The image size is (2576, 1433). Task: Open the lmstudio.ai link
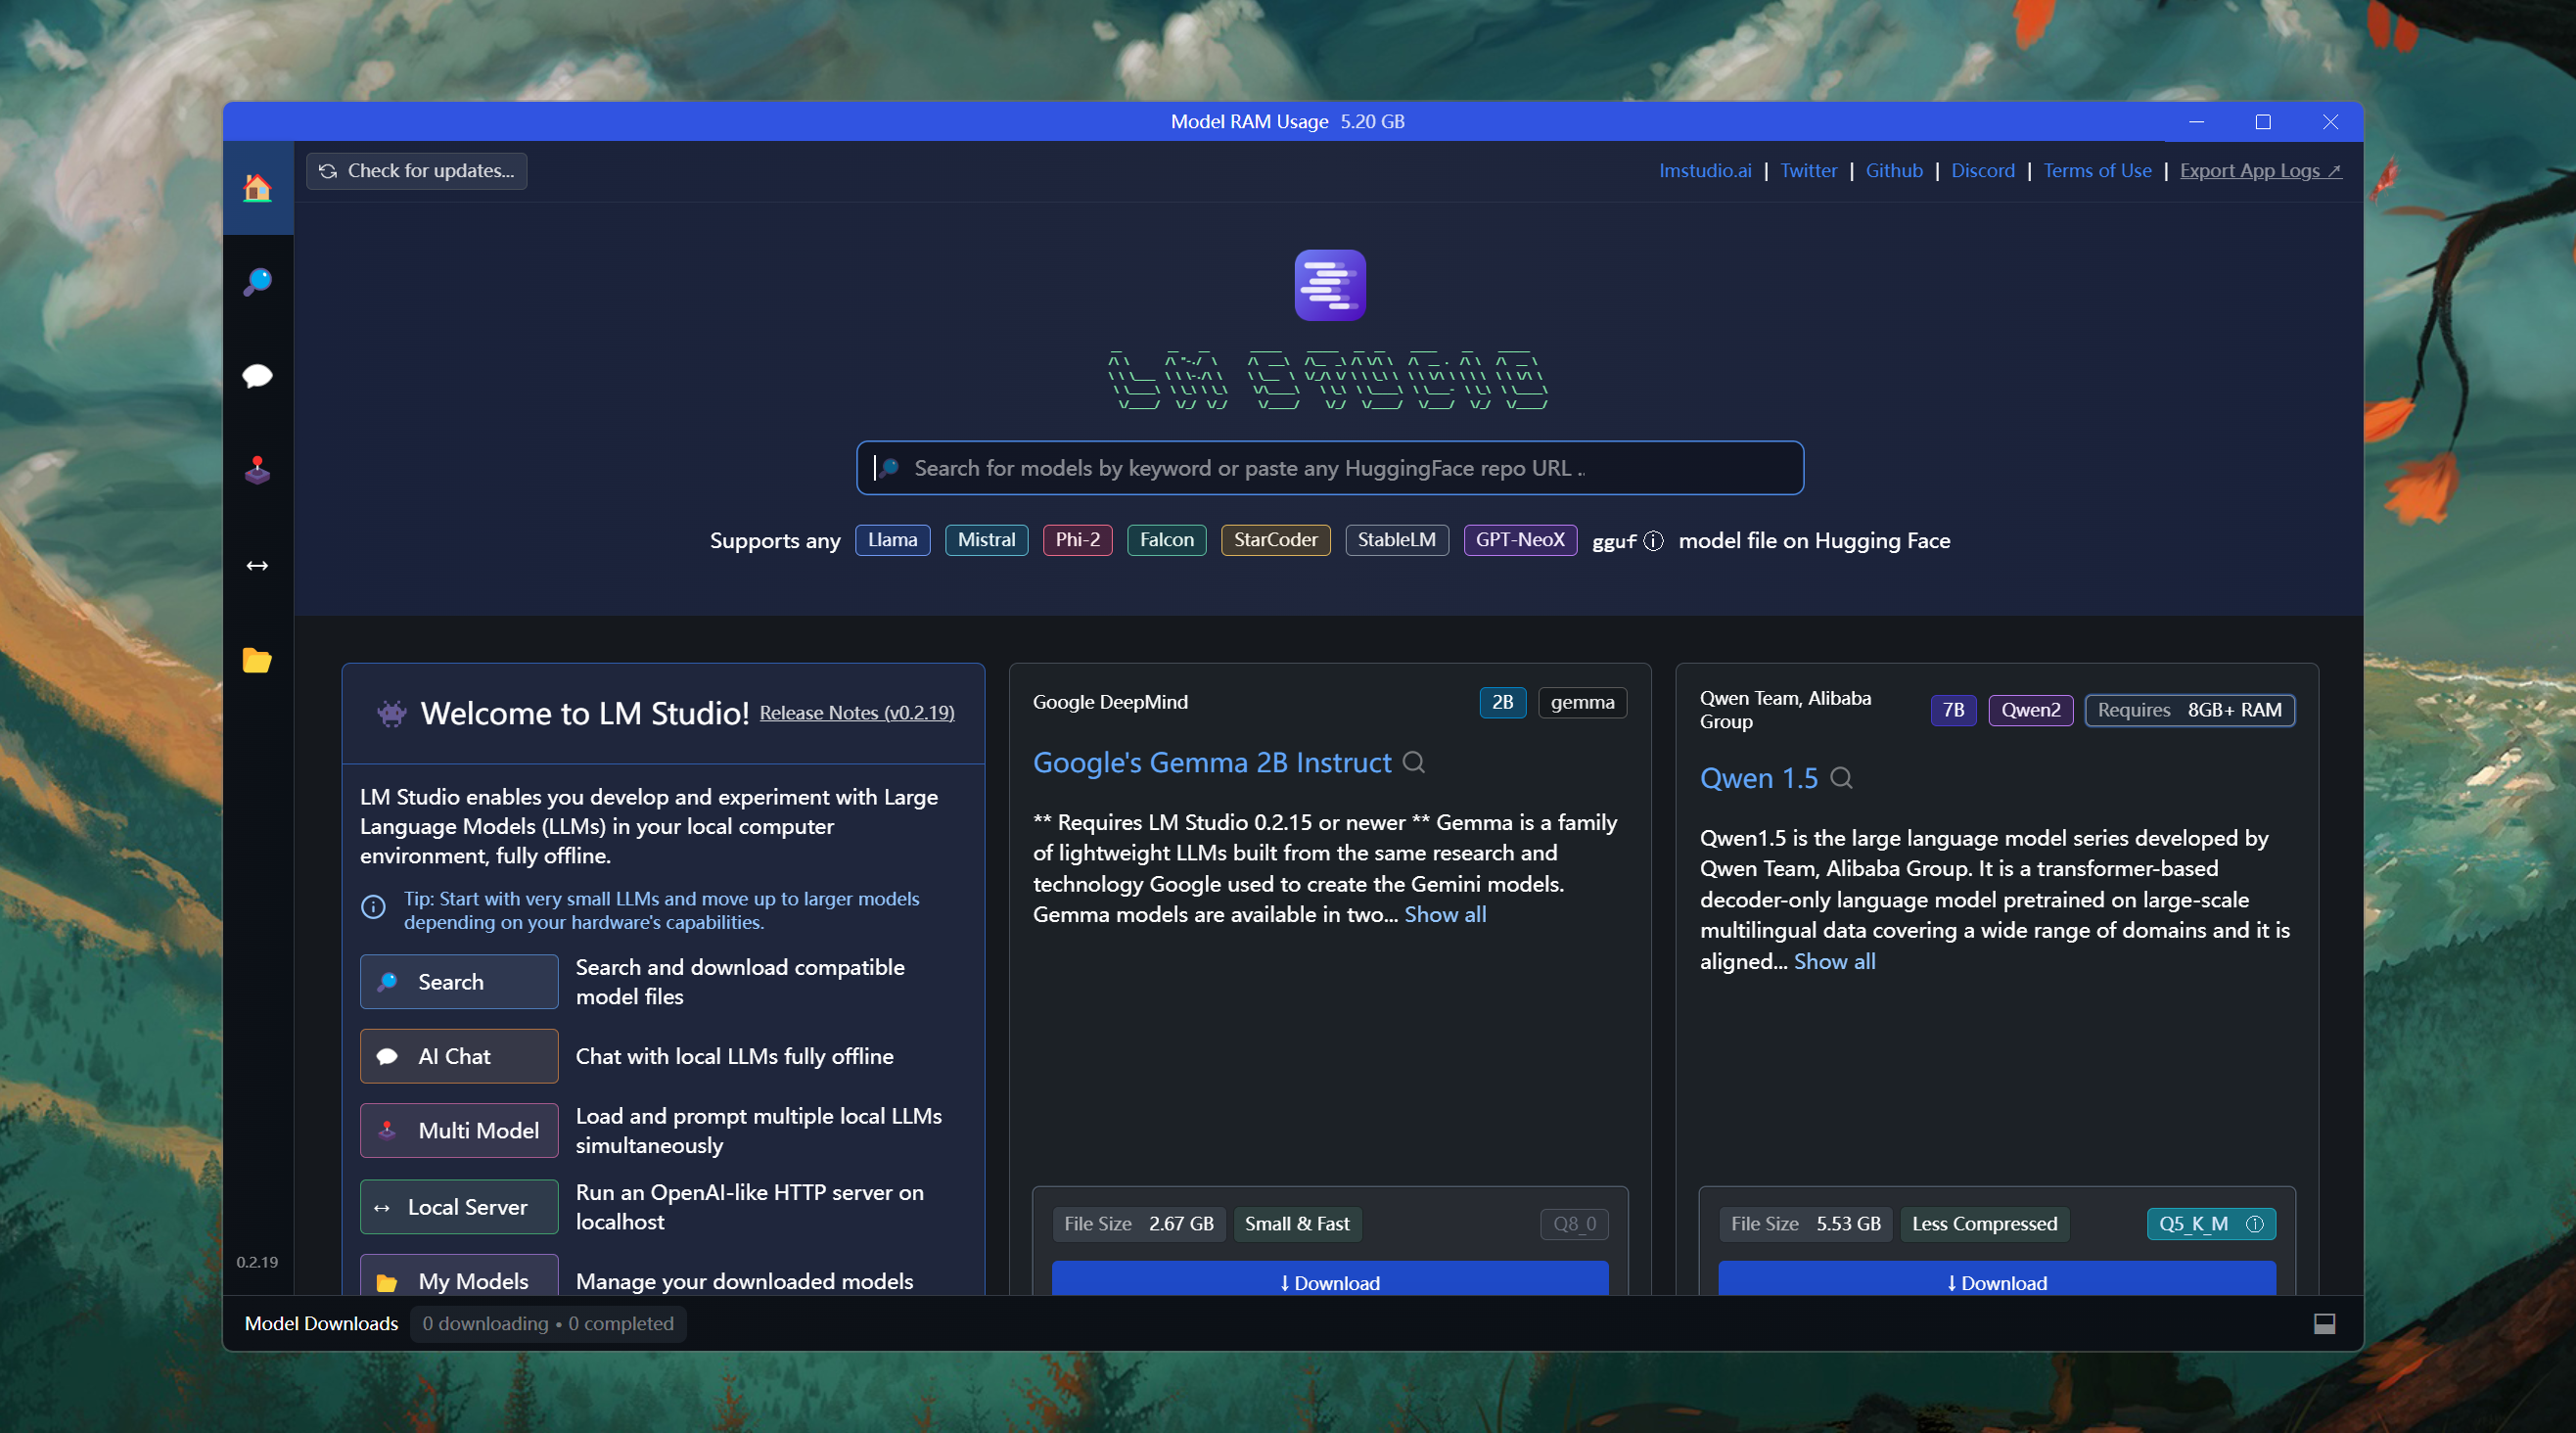tap(1705, 171)
